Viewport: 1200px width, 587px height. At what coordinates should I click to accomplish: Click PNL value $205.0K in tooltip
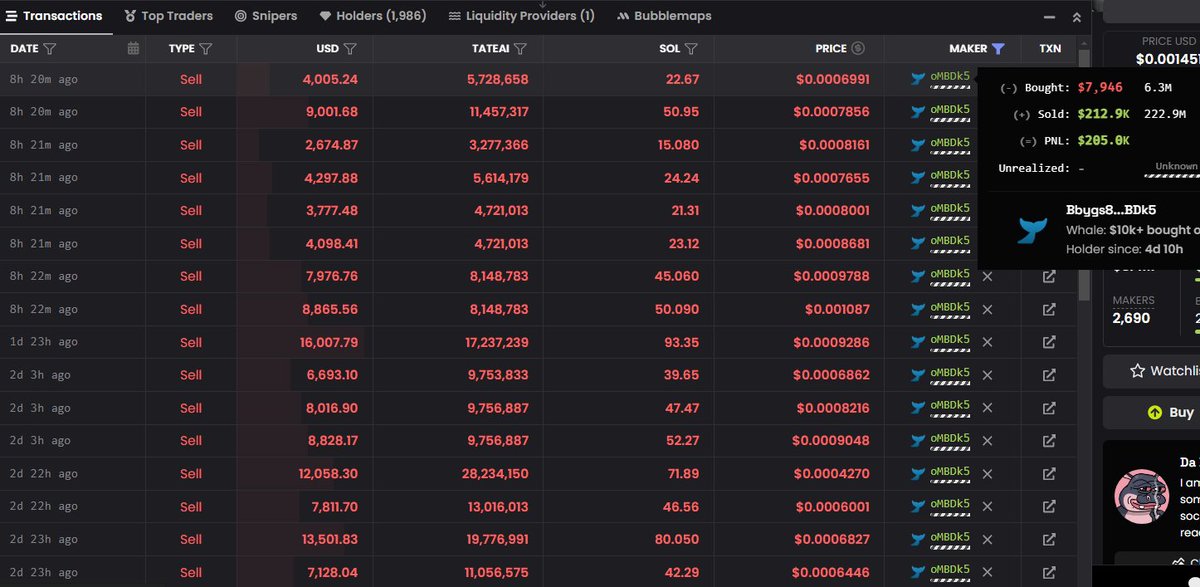(1104, 141)
